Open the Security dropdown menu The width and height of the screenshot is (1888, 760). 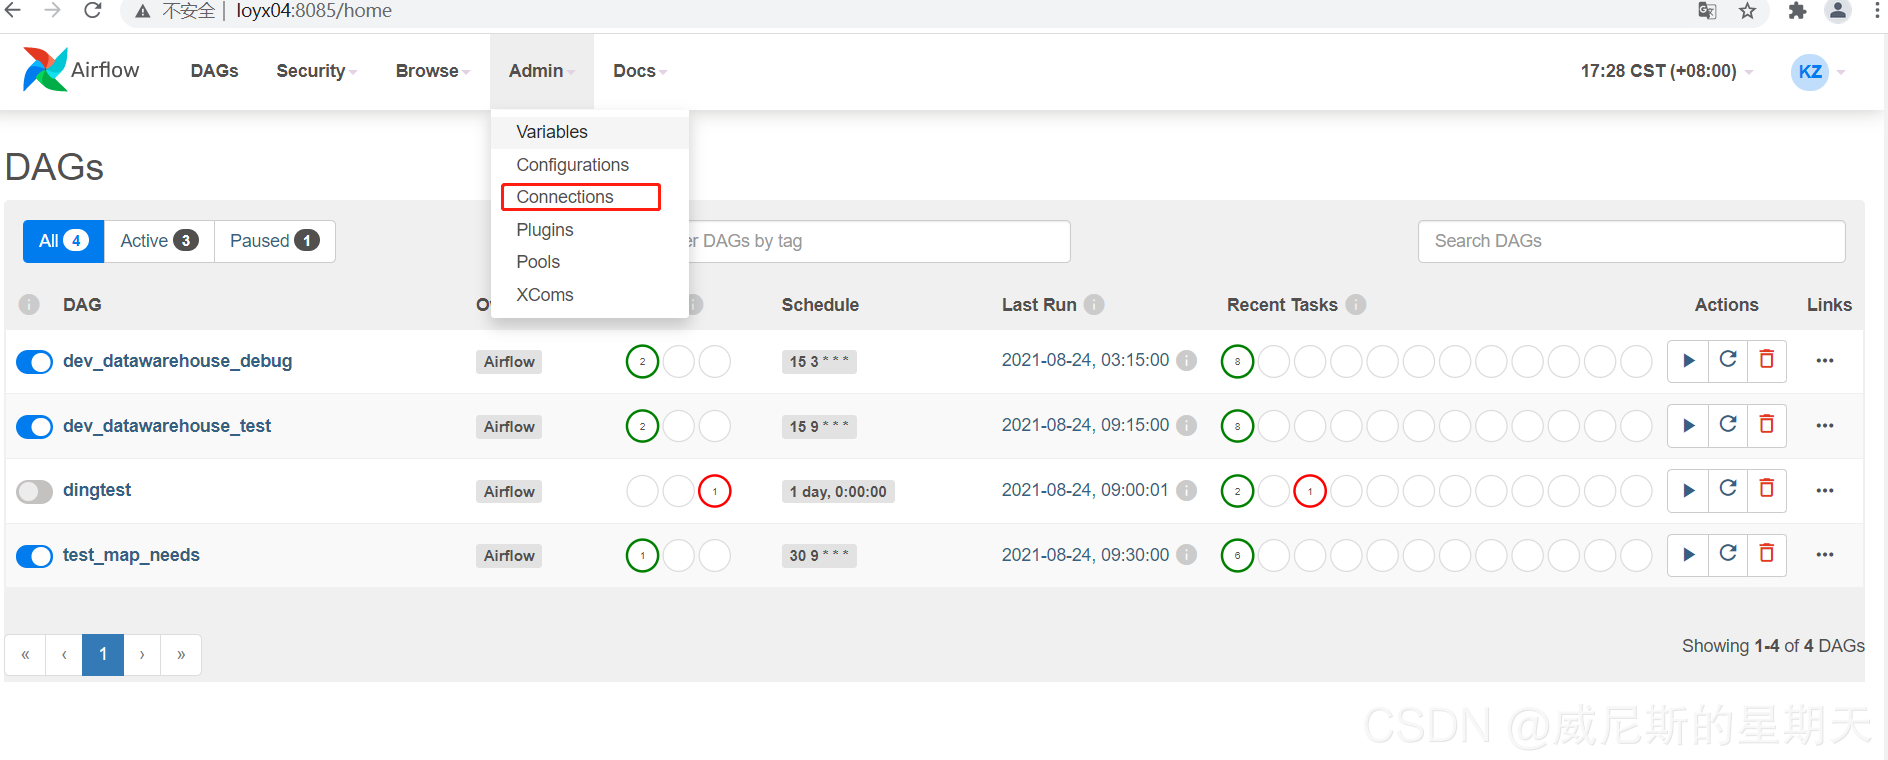316,71
